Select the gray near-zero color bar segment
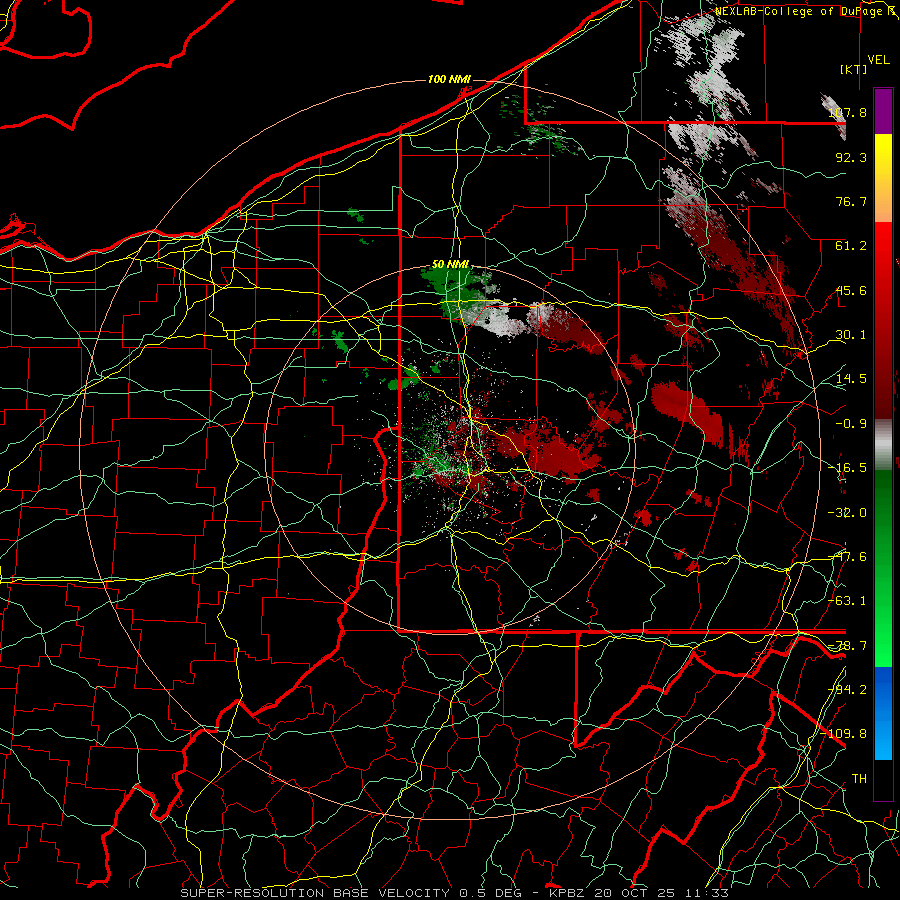The image size is (900, 900). pyautogui.click(x=883, y=442)
